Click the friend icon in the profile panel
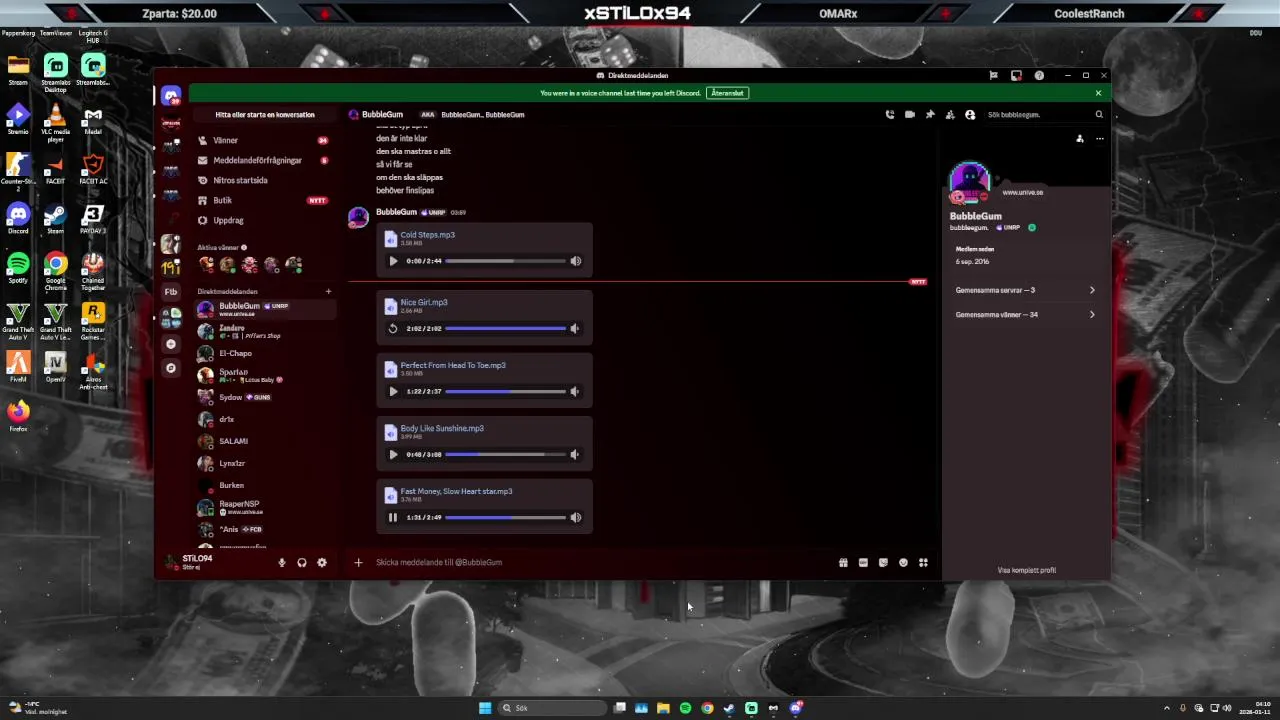 click(1080, 139)
